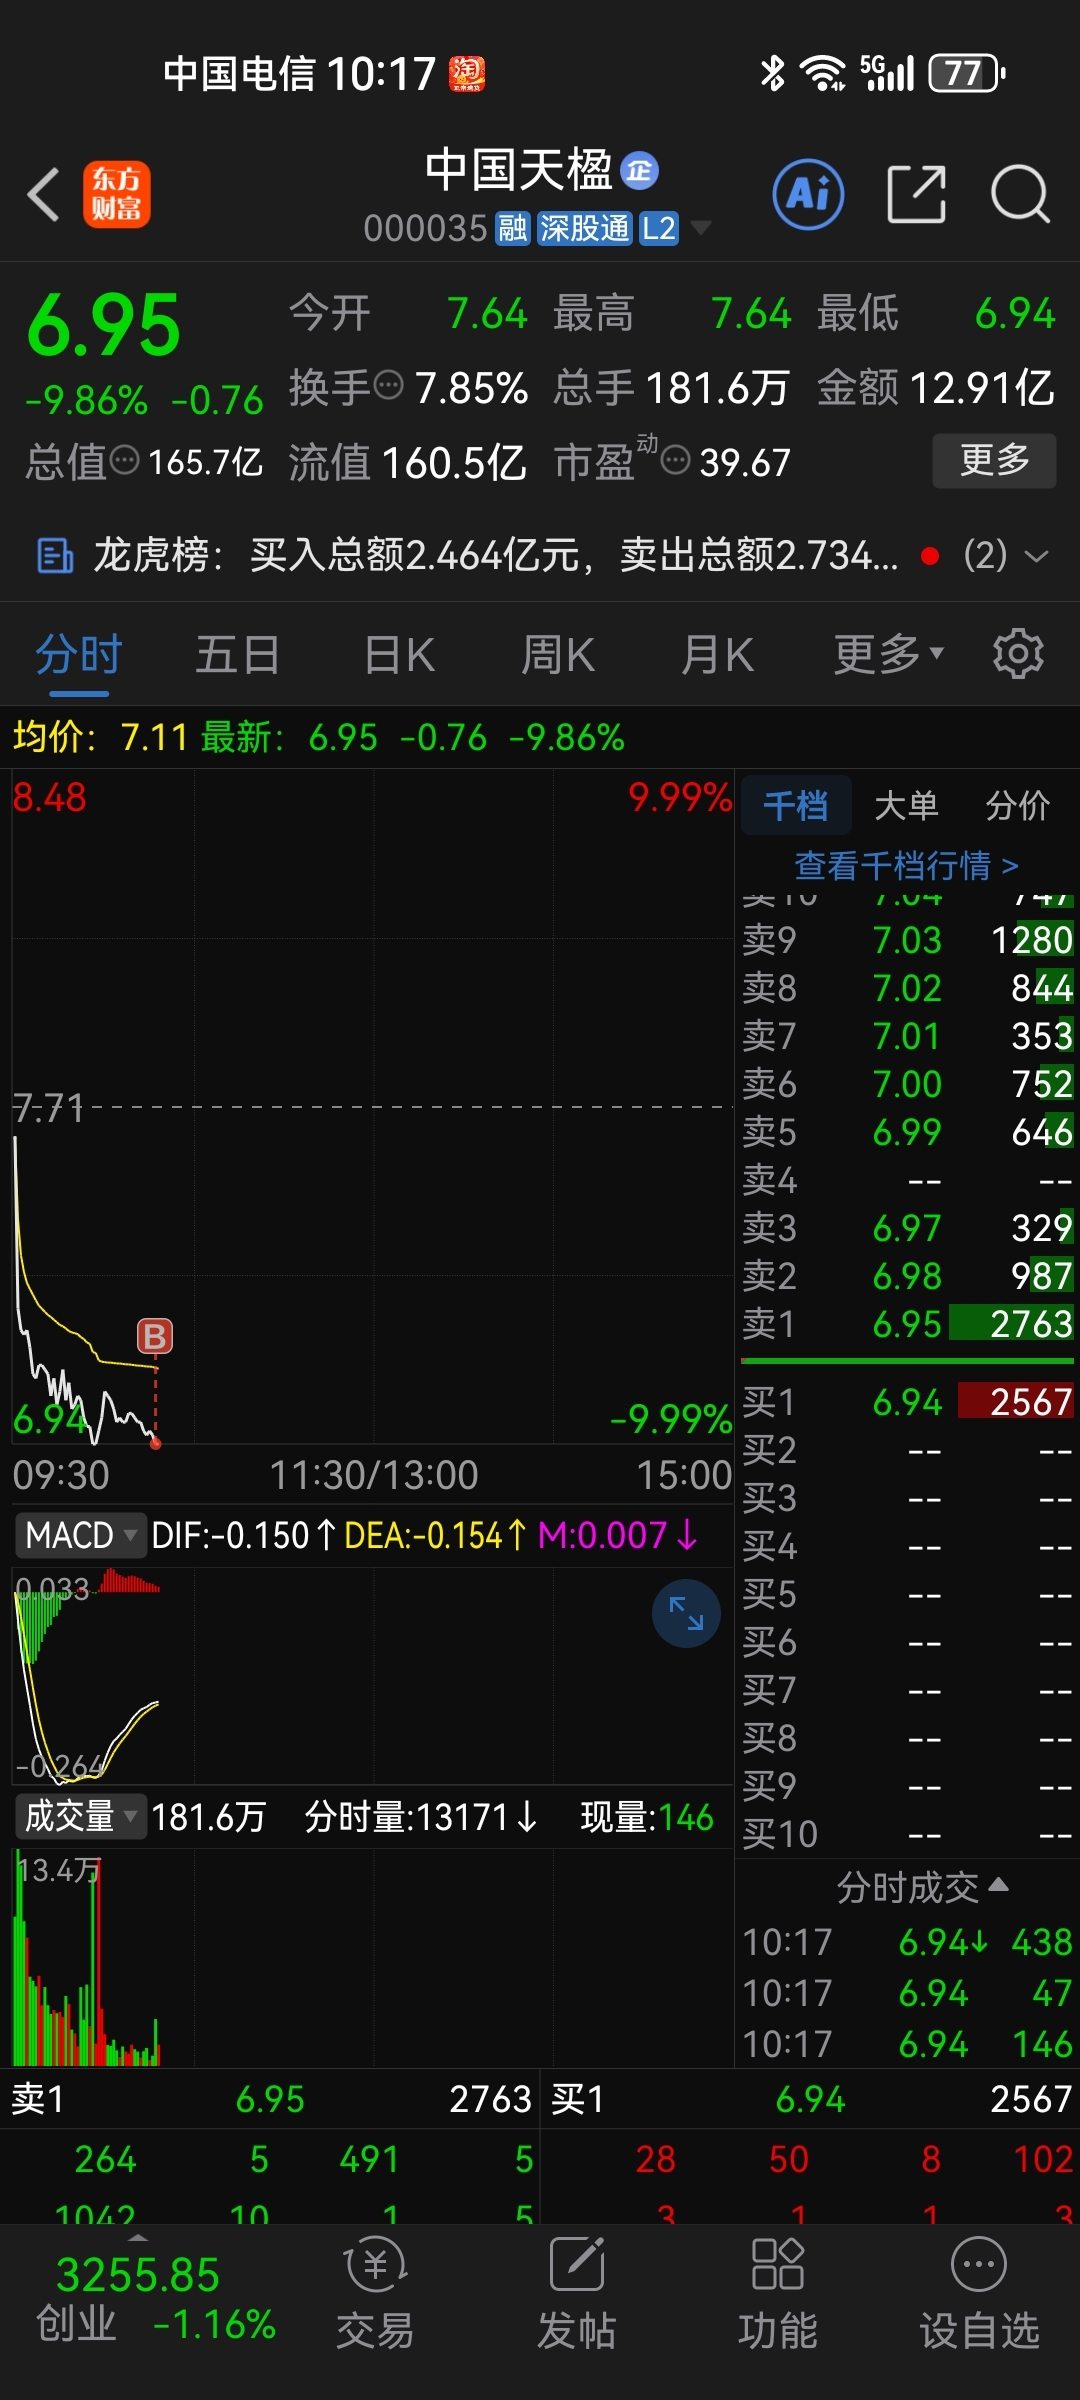Viewport: 1080px width, 2400px height.
Task: Tap the red dot before (2)
Action: 930,556
